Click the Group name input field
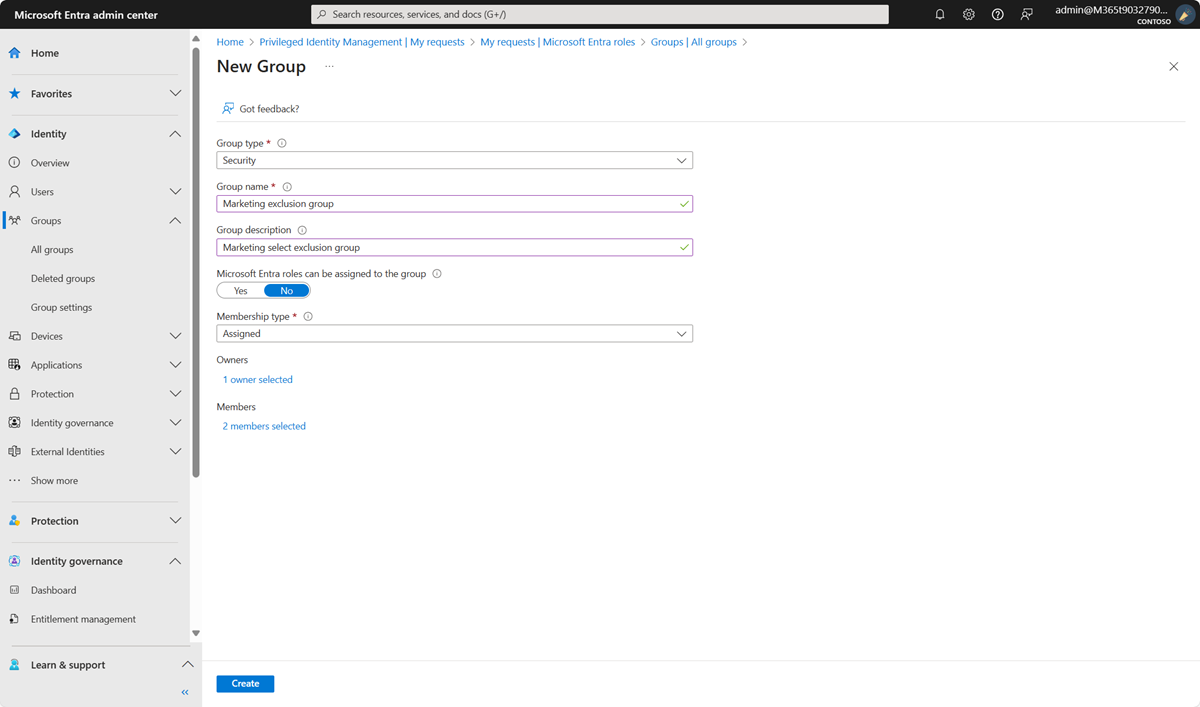1200x707 pixels. [454, 203]
